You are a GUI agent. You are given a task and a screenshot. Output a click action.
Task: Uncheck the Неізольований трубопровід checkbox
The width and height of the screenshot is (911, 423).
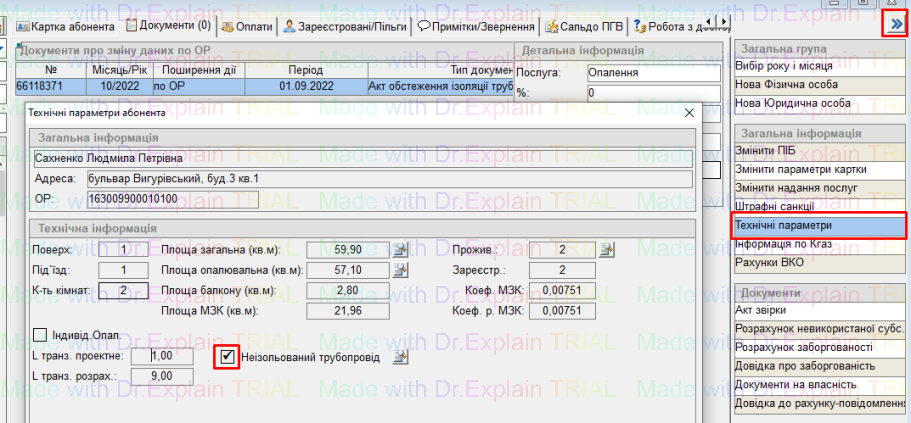click(x=228, y=356)
